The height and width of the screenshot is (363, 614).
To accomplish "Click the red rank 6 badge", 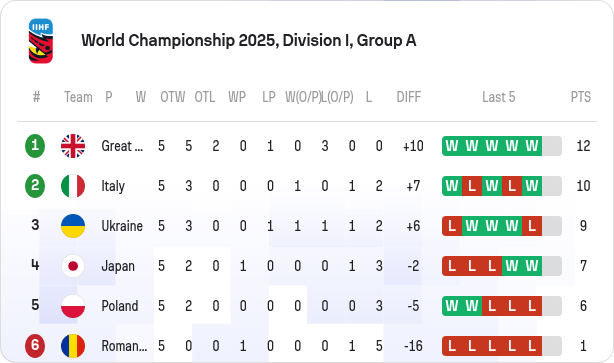I will coord(35,345).
